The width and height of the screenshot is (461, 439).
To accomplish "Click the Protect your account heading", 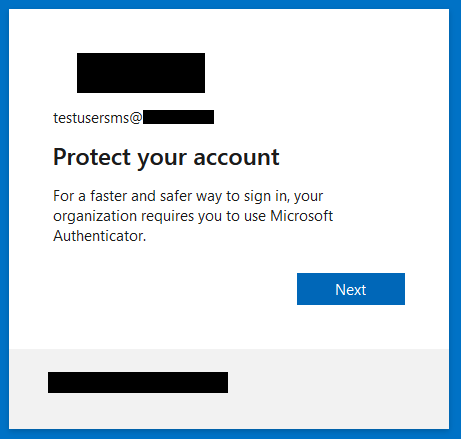I will [166, 158].
